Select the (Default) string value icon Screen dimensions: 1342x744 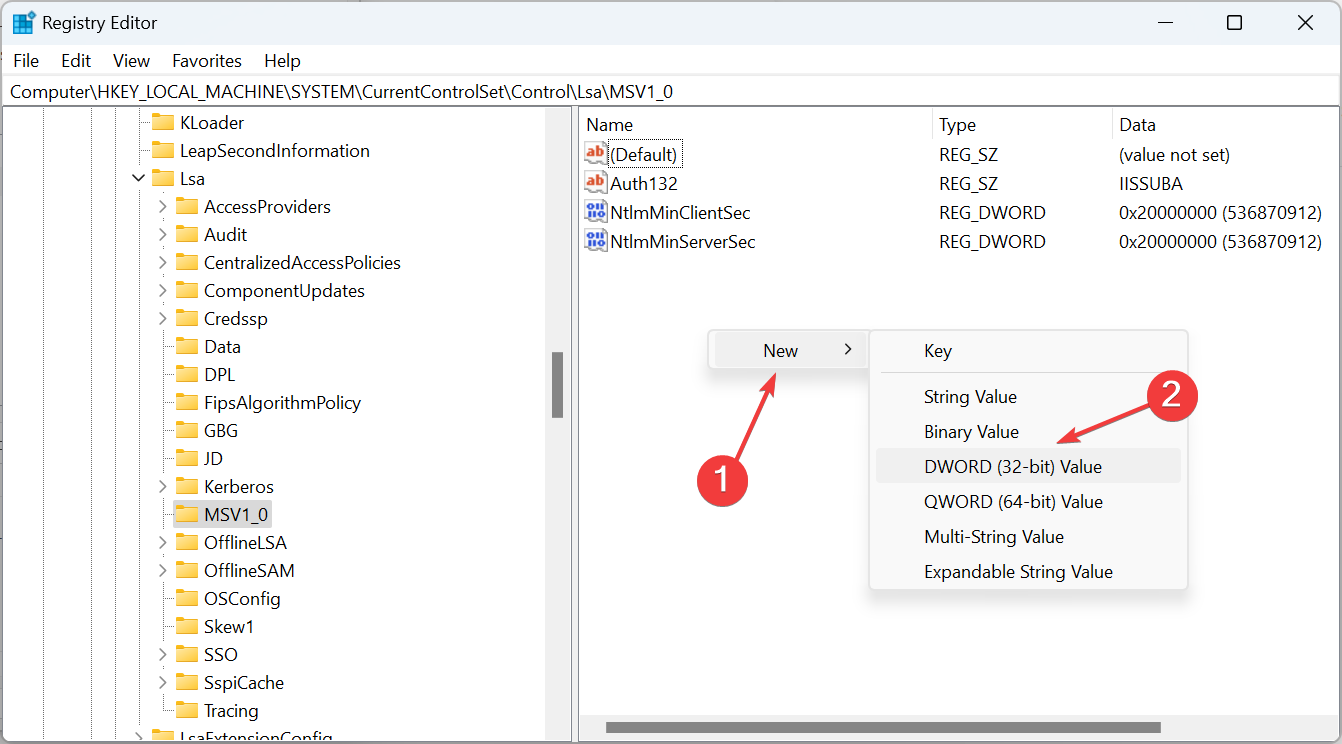596,154
